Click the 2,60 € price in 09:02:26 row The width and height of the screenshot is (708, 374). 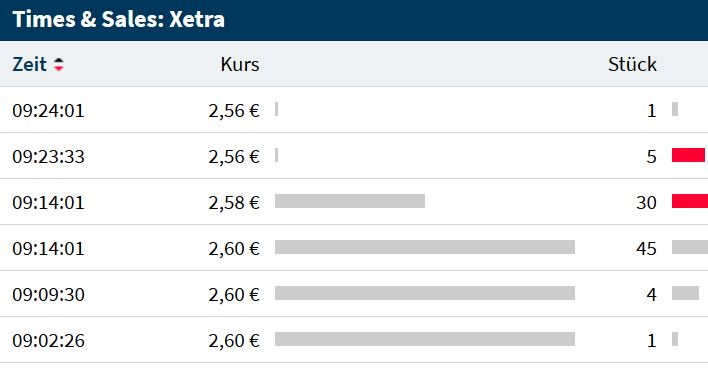234,341
